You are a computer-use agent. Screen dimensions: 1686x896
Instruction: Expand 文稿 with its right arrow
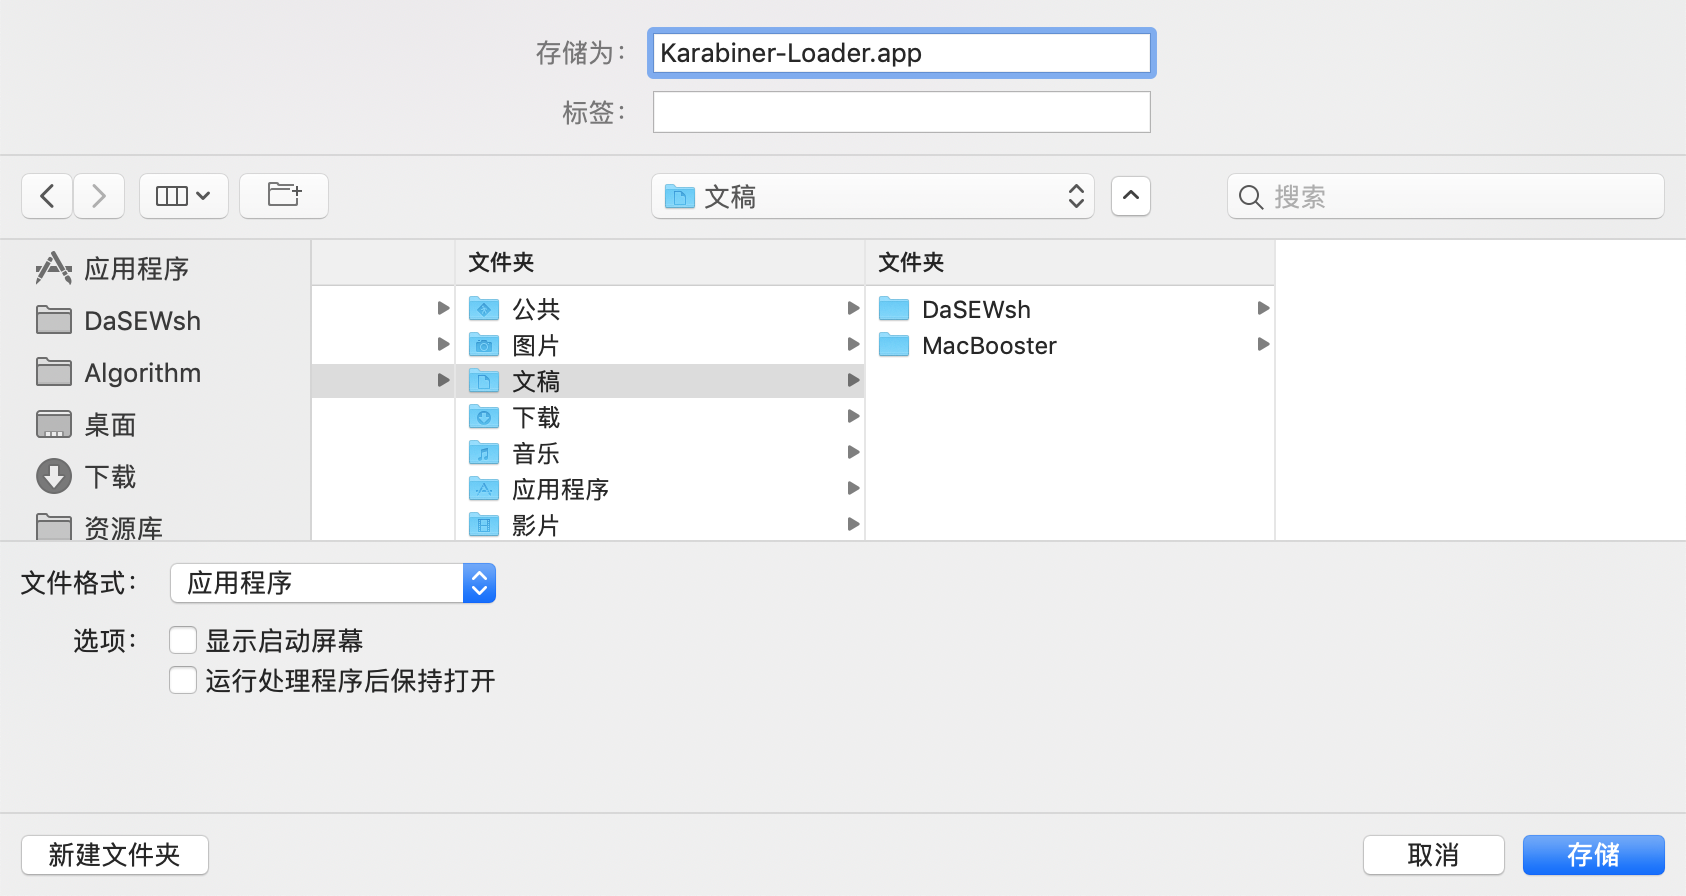point(853,380)
